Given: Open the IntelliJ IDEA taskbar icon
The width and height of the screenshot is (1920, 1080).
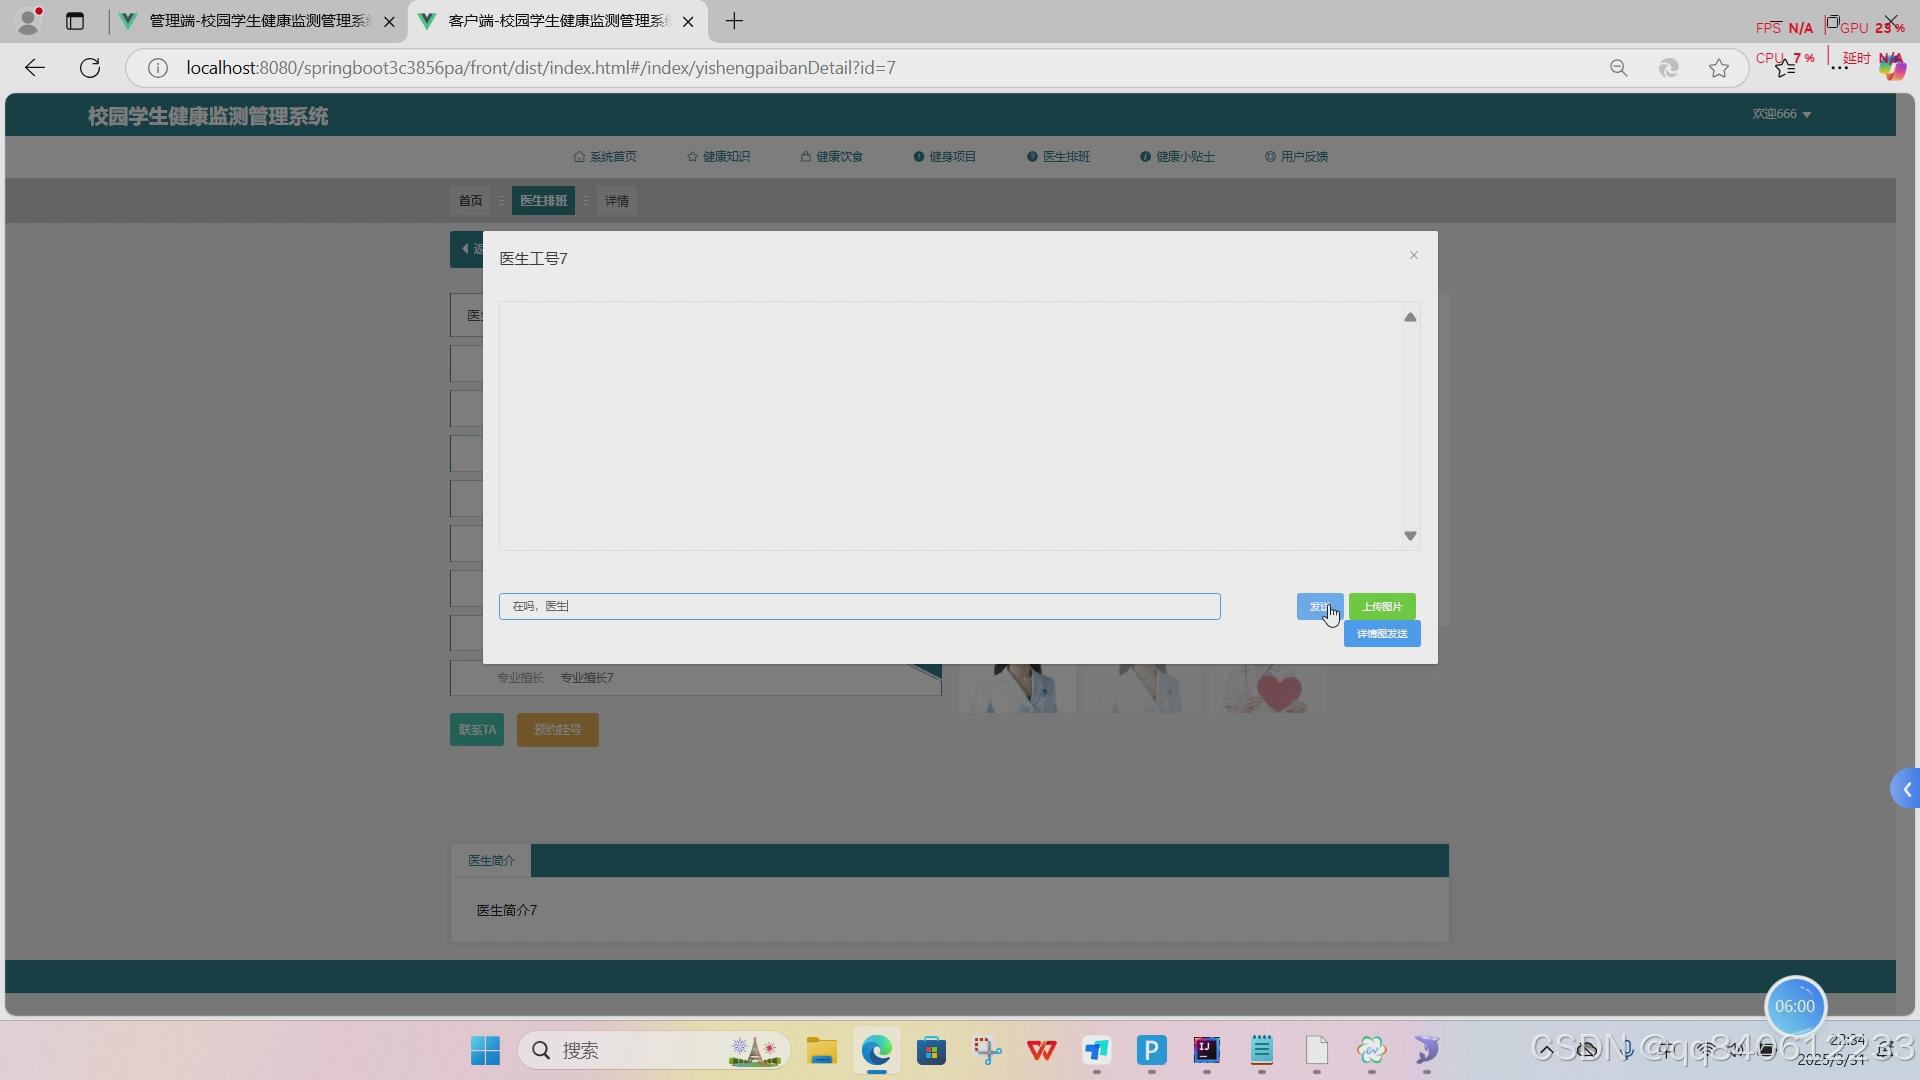Looking at the screenshot, I should (x=1206, y=1050).
